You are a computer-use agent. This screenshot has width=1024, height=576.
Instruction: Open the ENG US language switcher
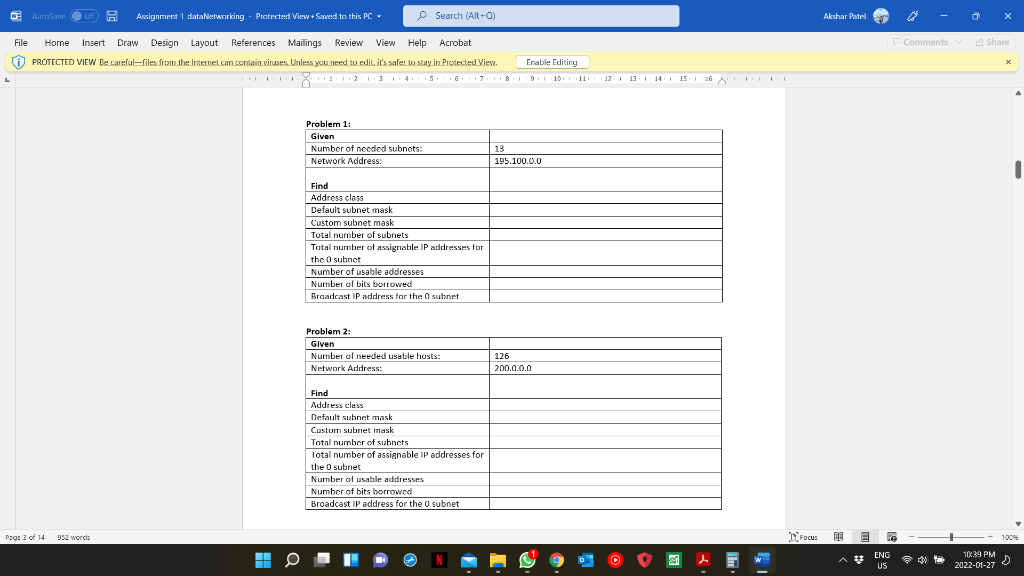(x=882, y=560)
